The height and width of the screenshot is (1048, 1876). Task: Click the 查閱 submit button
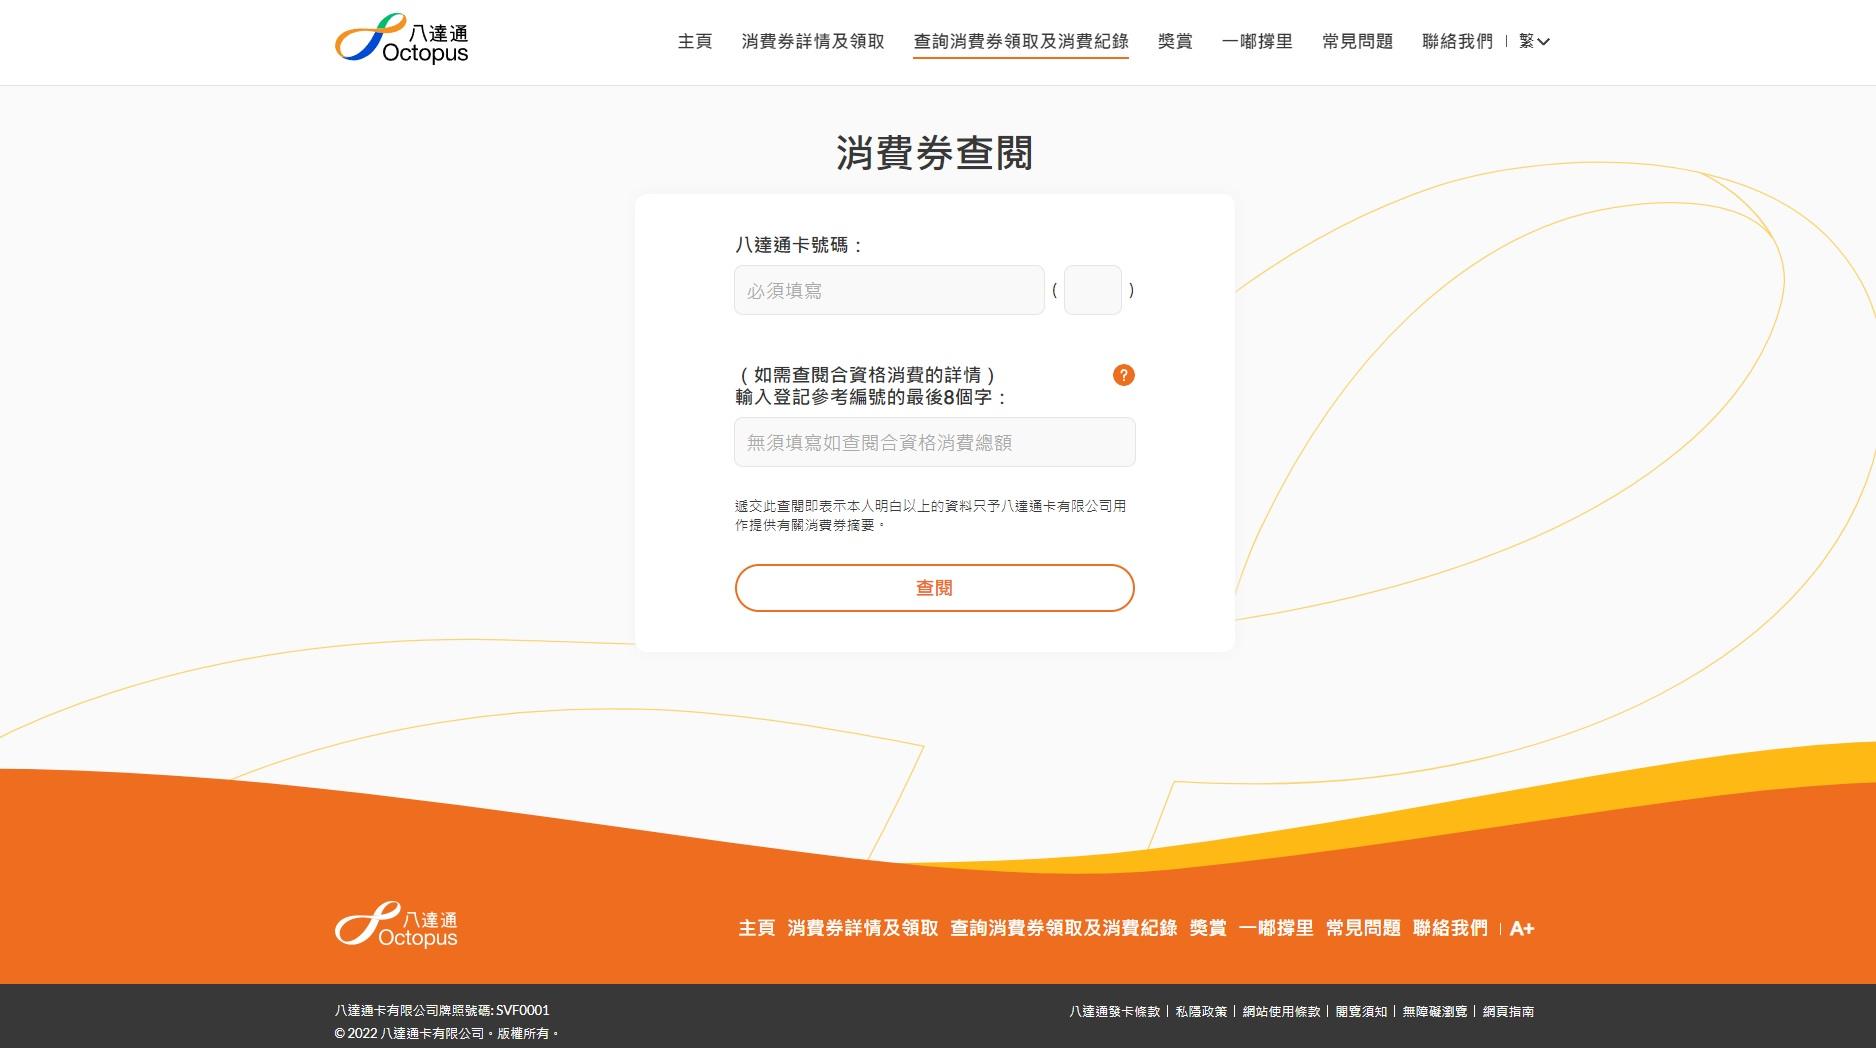(934, 587)
